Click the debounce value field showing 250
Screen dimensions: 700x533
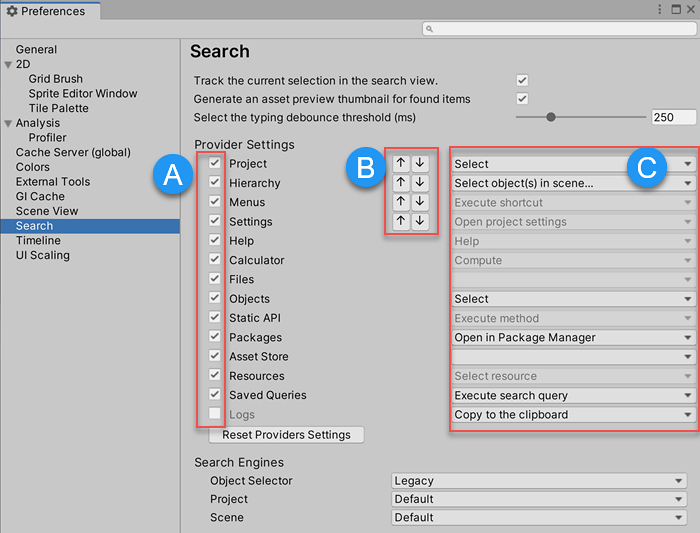pyautogui.click(x=673, y=117)
